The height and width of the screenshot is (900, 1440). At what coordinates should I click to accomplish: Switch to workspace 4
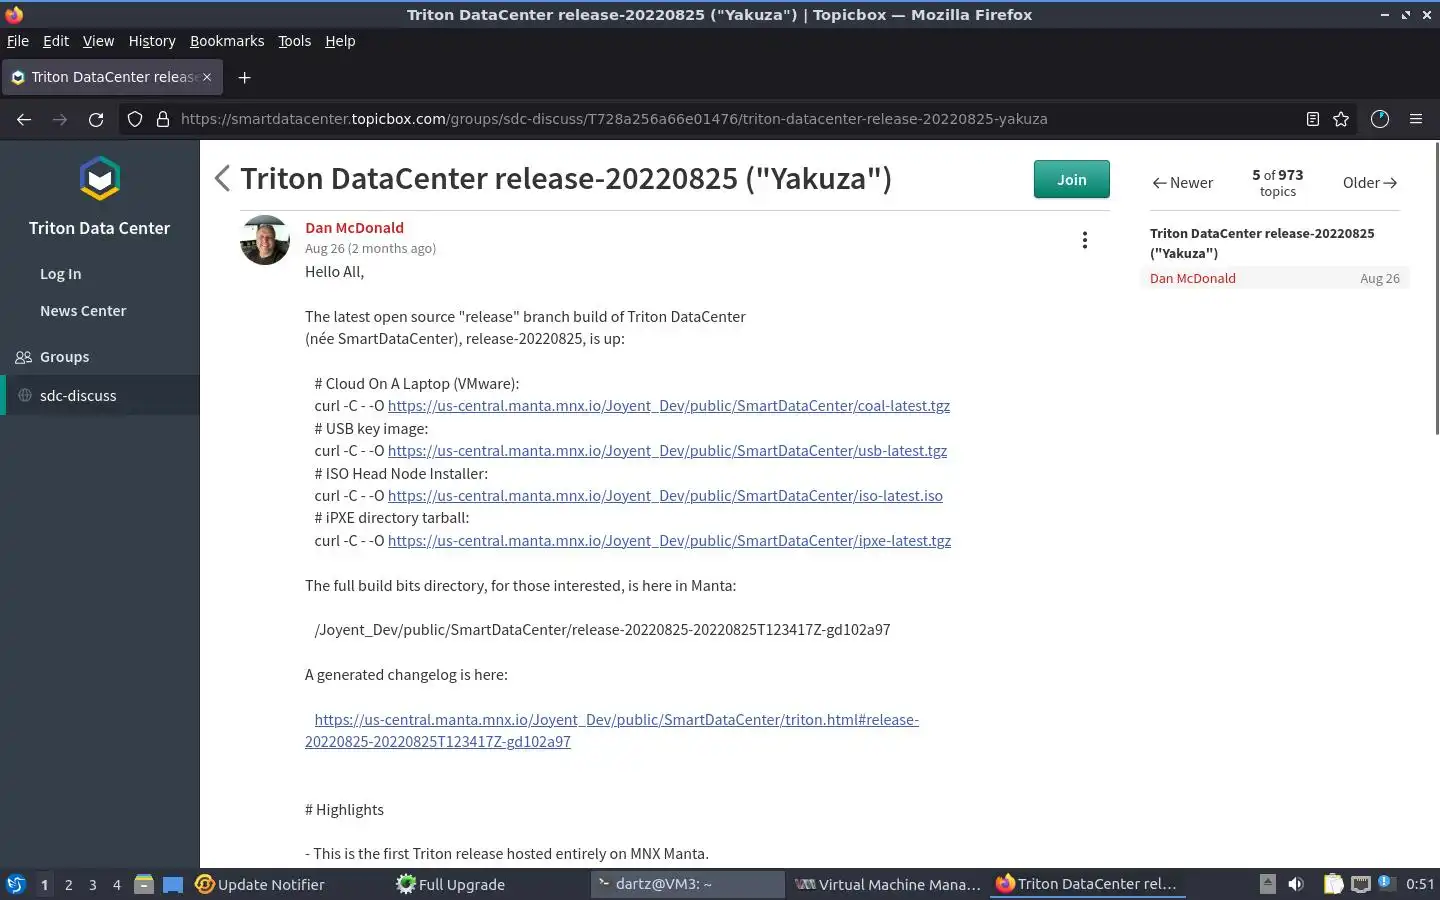tap(117, 885)
